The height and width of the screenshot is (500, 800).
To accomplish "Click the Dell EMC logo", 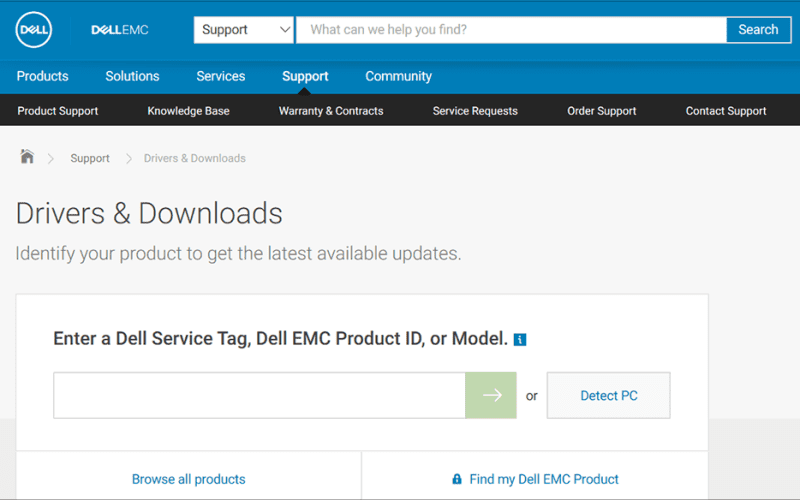I will point(120,30).
